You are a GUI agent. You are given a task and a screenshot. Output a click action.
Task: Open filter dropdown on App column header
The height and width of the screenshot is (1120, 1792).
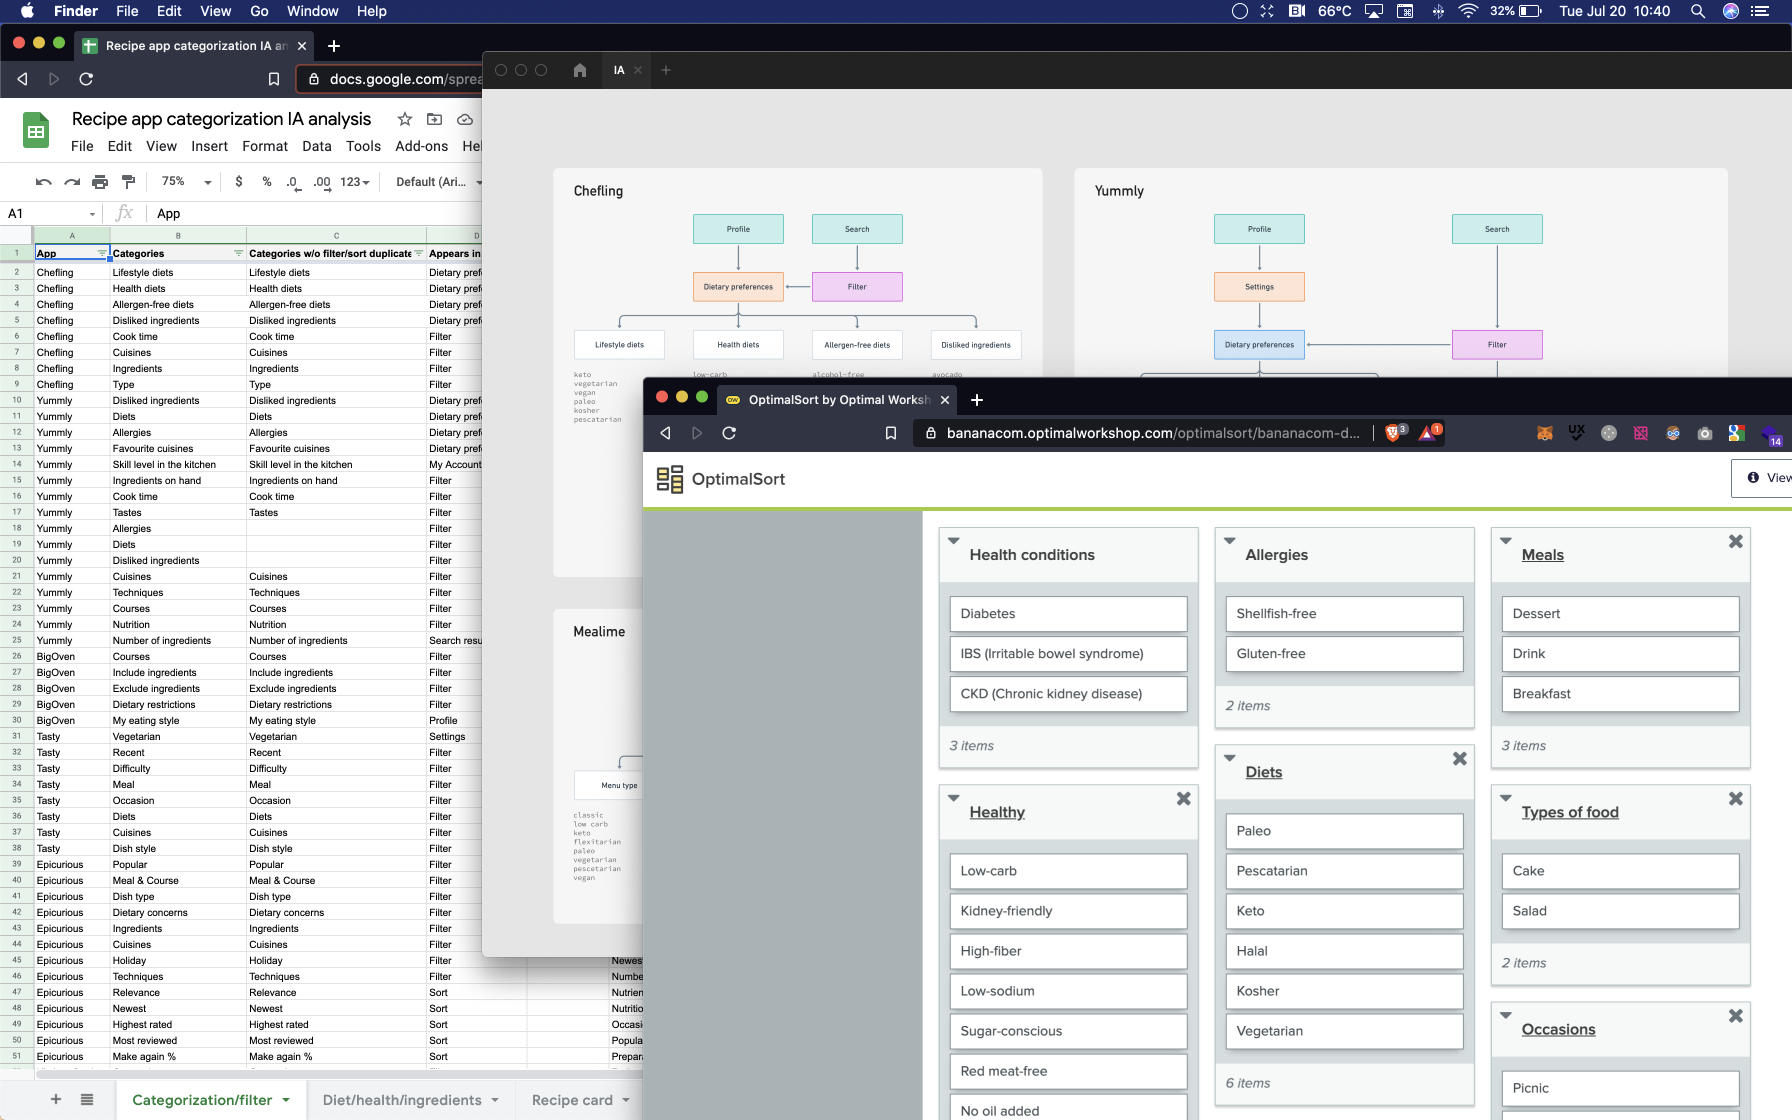point(102,253)
